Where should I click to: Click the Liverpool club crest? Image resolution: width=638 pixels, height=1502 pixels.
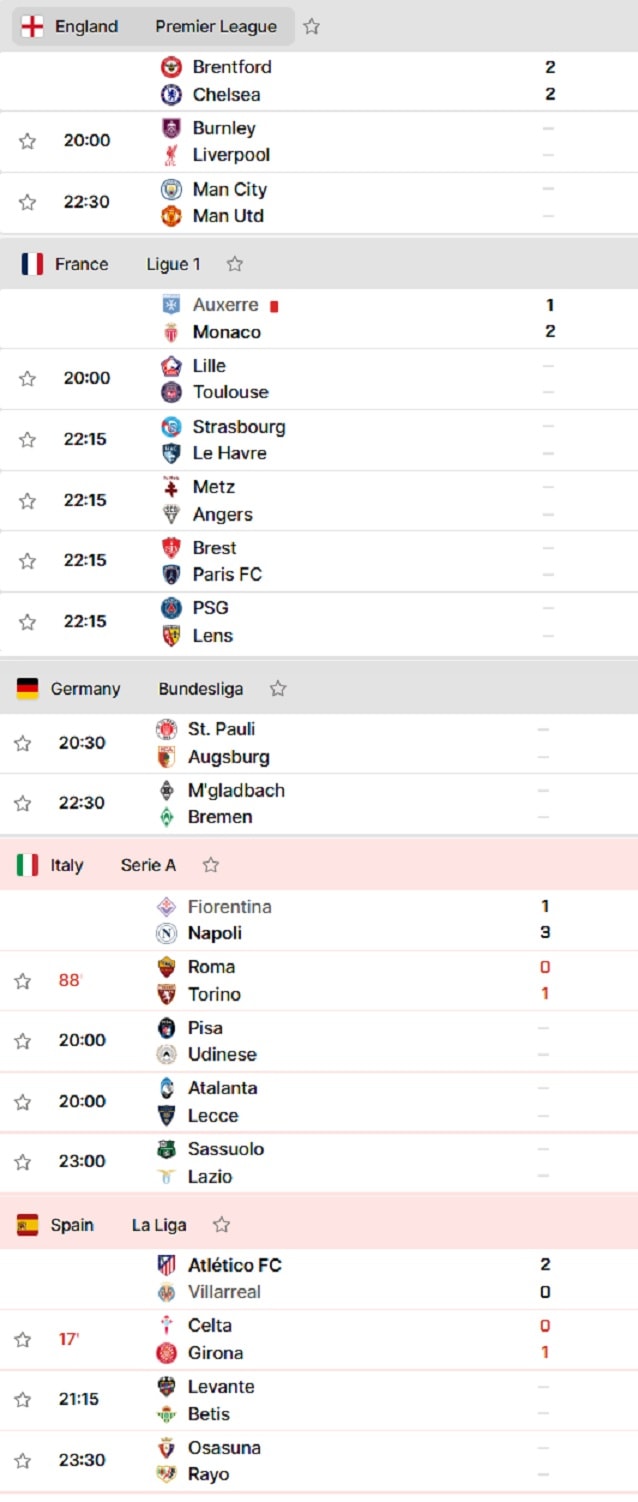[171, 155]
